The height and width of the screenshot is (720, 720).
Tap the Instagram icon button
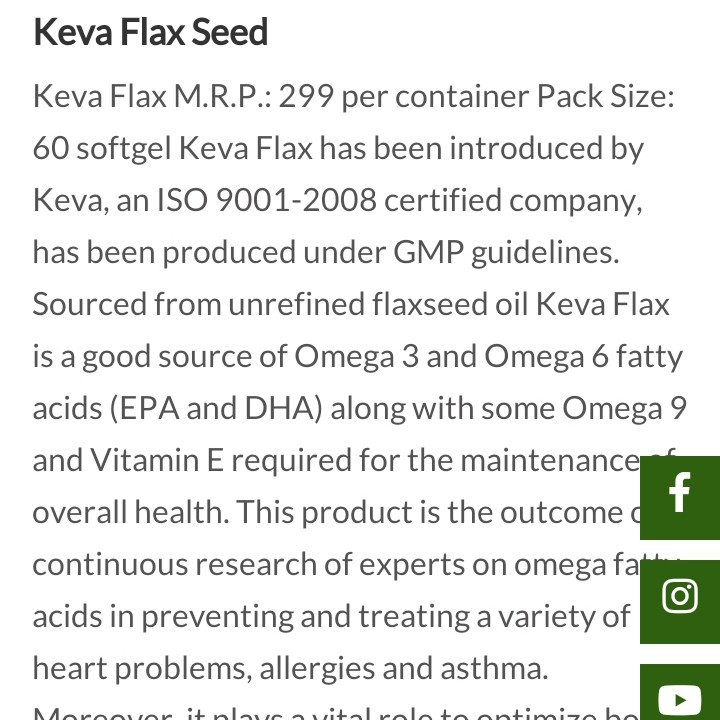point(680,598)
